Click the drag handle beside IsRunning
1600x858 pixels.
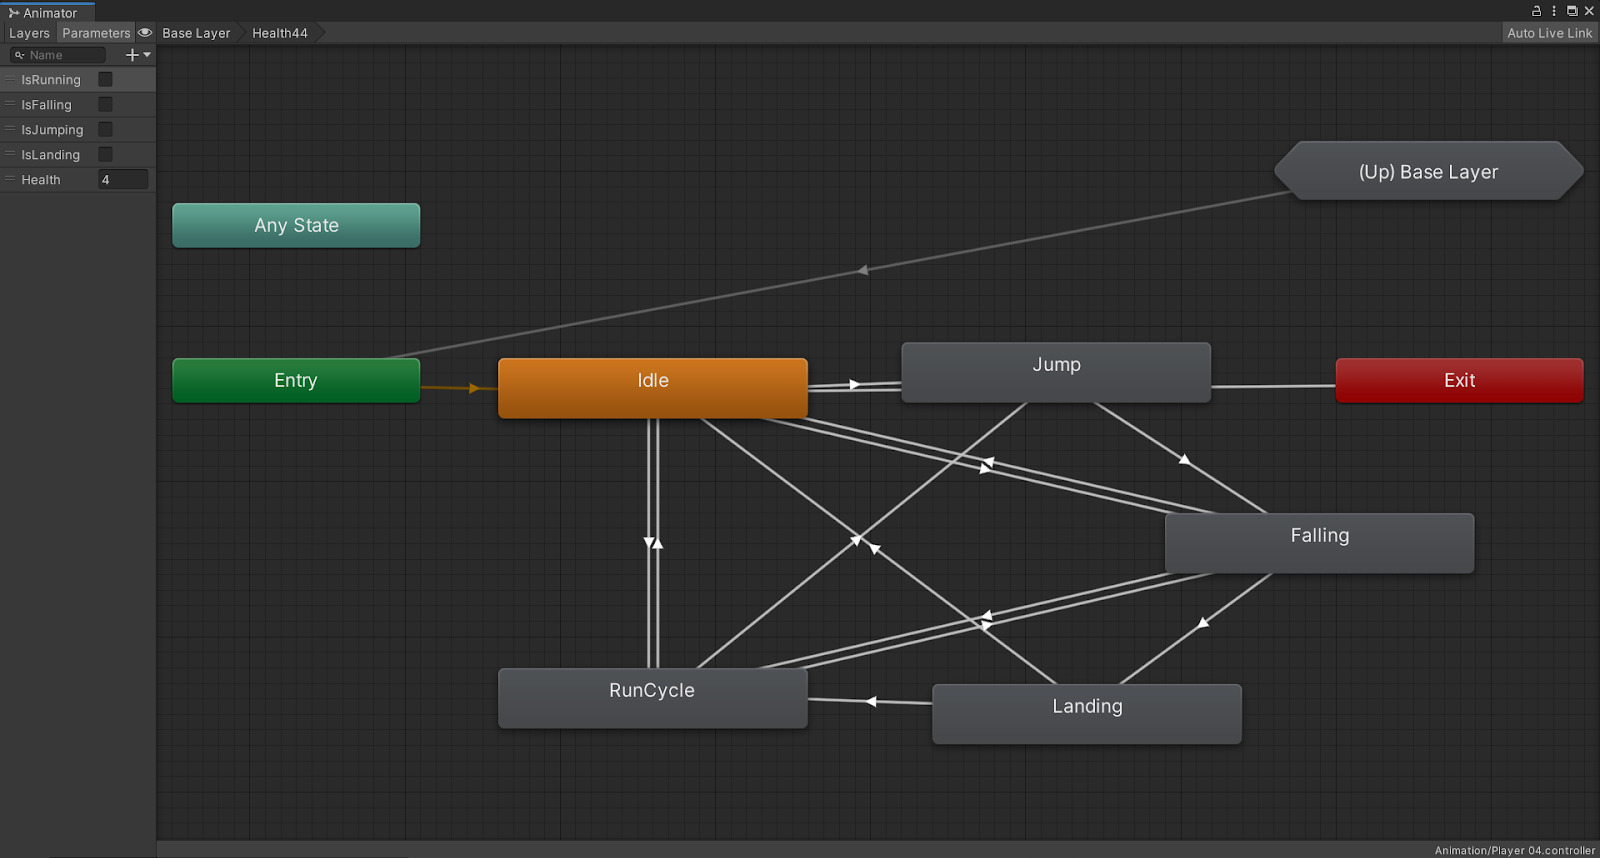pyautogui.click(x=10, y=79)
